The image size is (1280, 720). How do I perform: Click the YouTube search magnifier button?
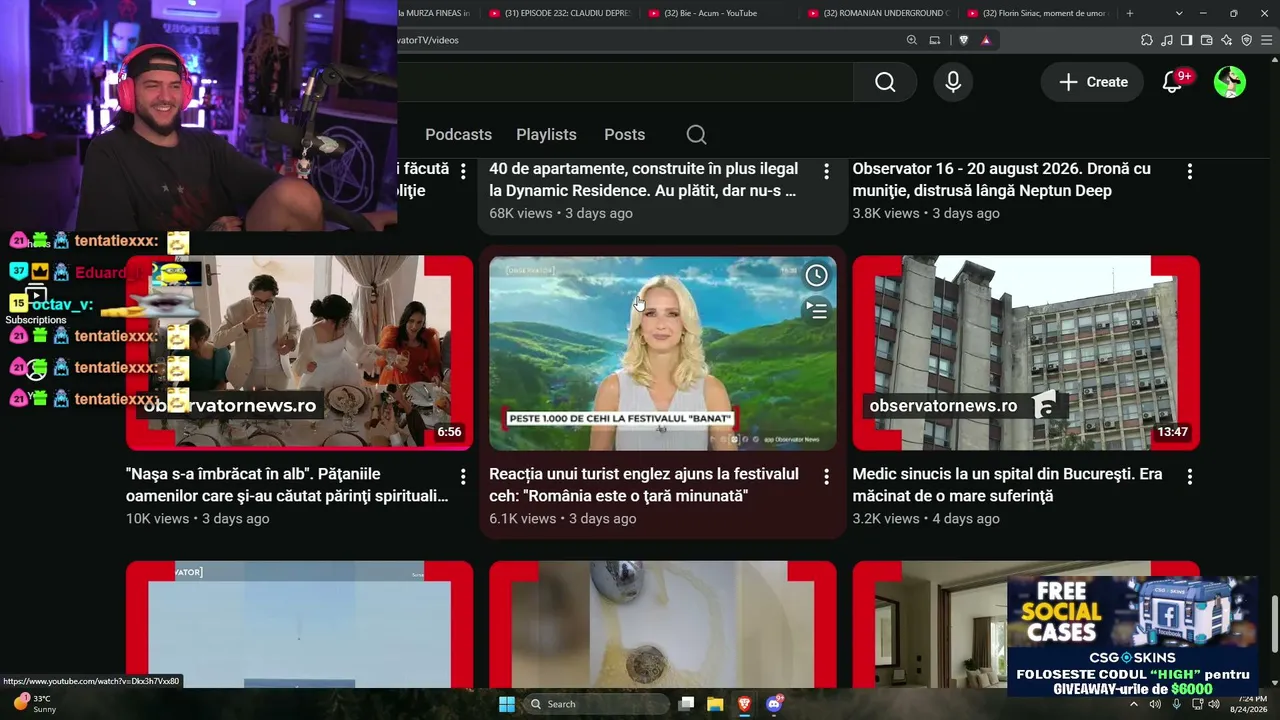tap(885, 82)
